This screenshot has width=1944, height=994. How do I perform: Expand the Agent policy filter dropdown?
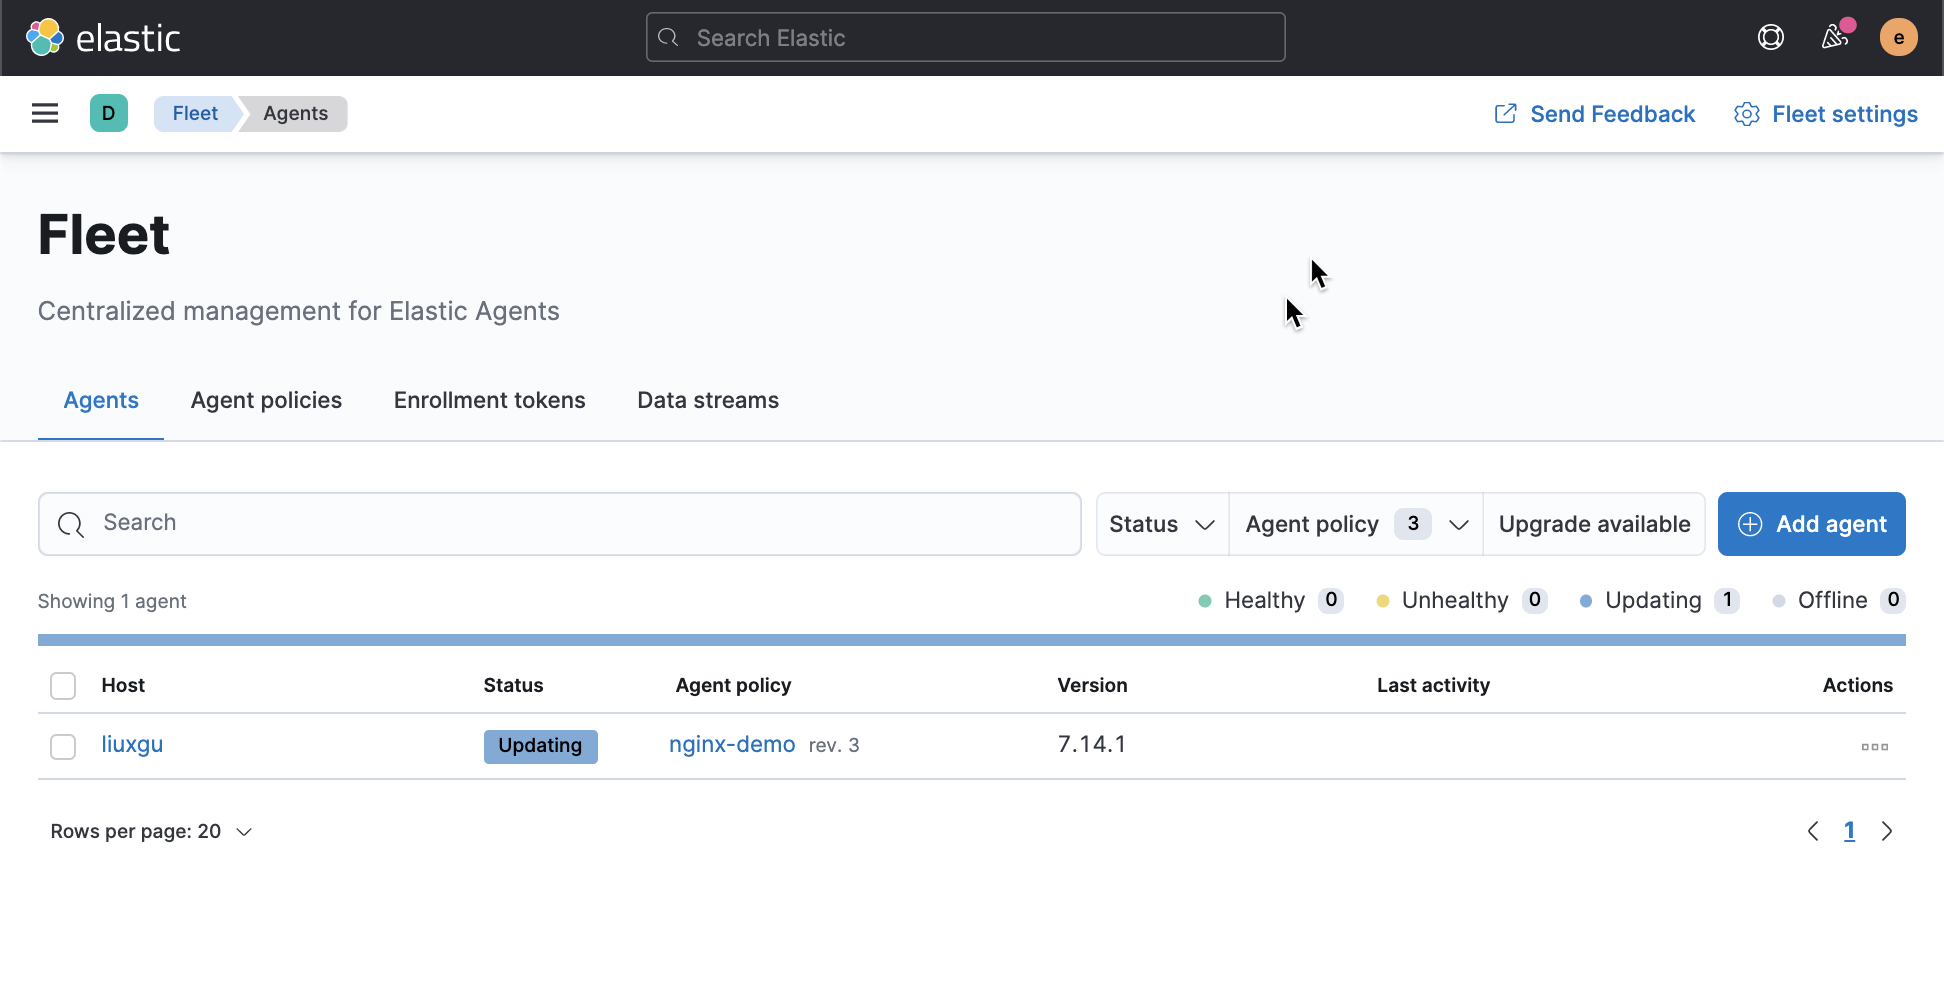coord(1356,524)
